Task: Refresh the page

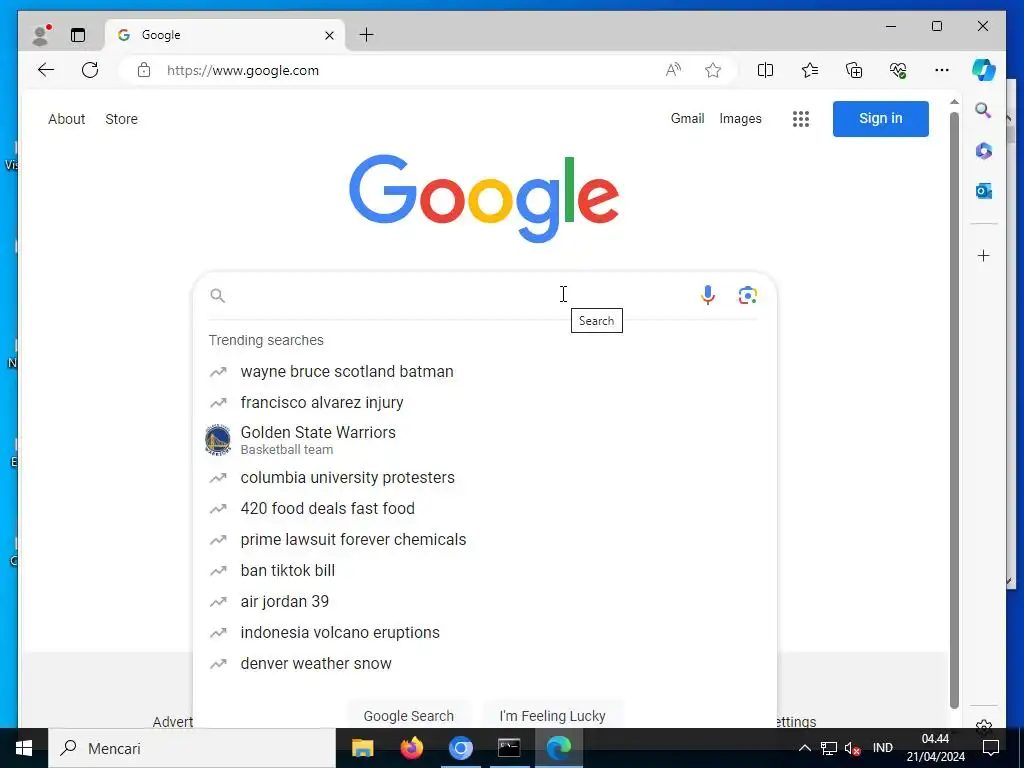Action: pyautogui.click(x=90, y=70)
